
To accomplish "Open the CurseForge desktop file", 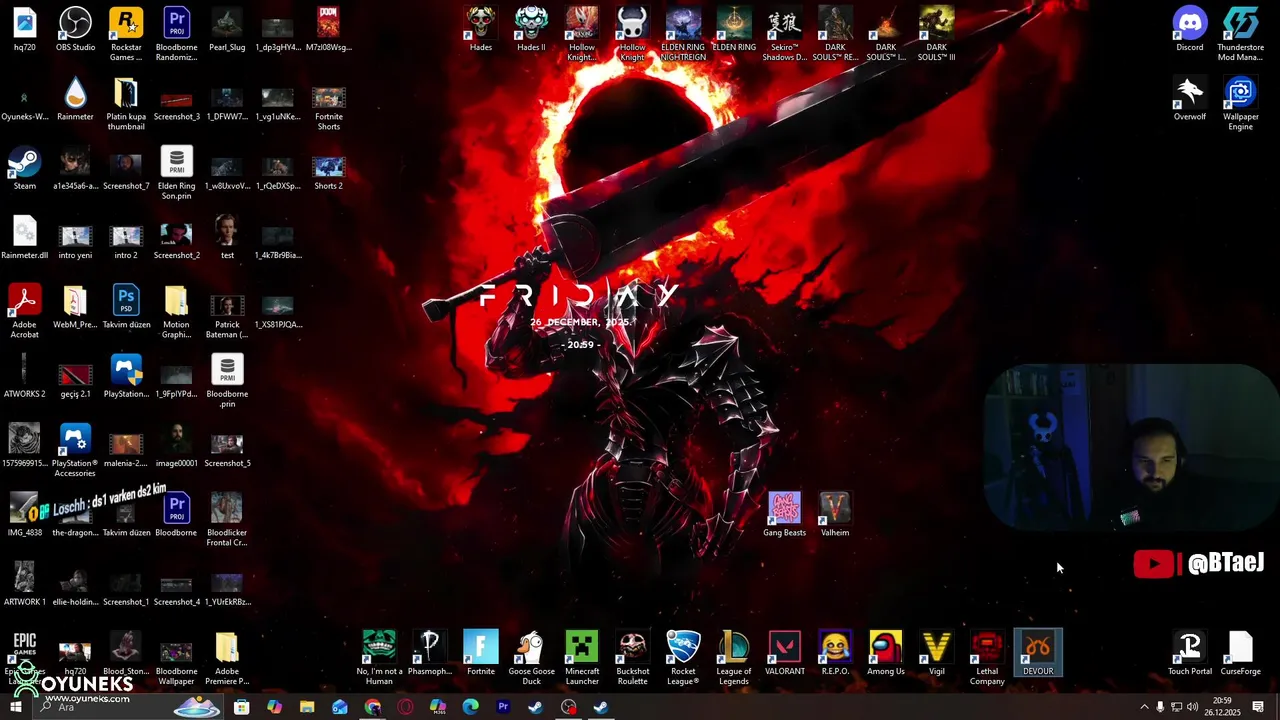I will pyautogui.click(x=1240, y=653).
